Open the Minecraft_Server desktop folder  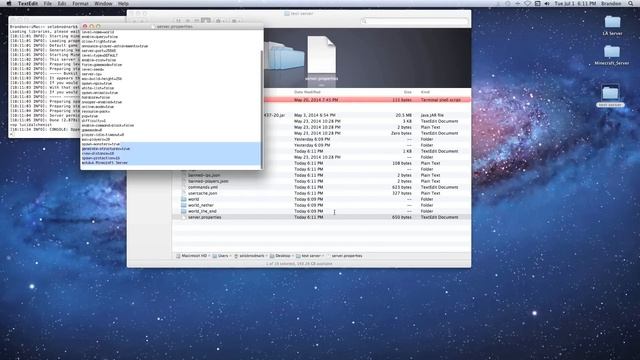pos(611,55)
